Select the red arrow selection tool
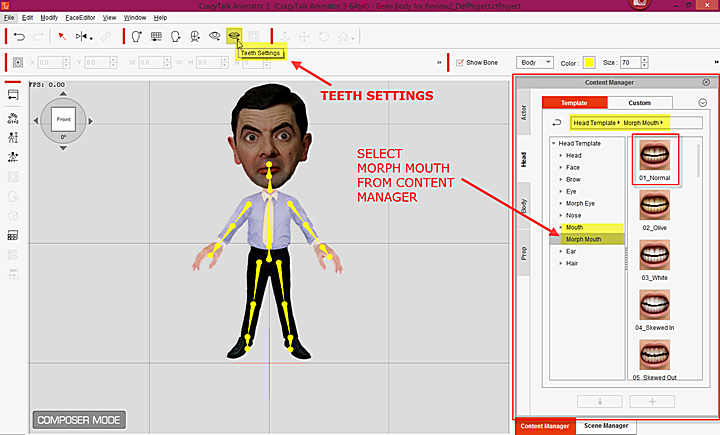This screenshot has width=720, height=435. coord(61,36)
